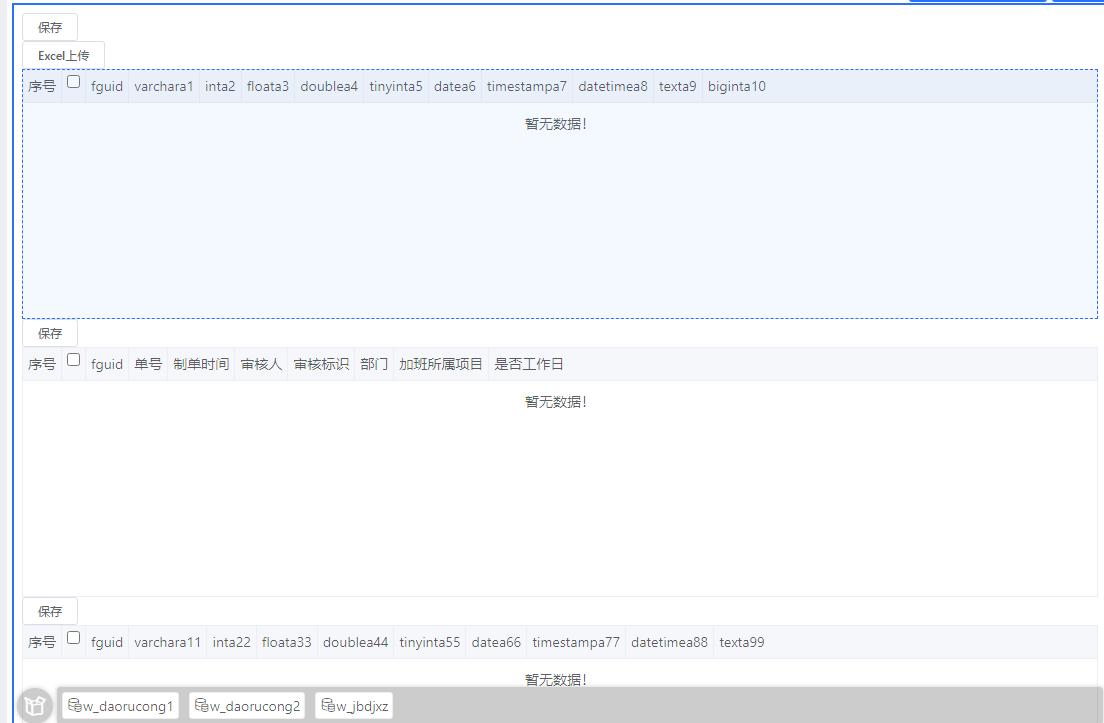Click the 是否工作日 column header
Image resolution: width=1104 pixels, height=723 pixels.
pos(529,365)
